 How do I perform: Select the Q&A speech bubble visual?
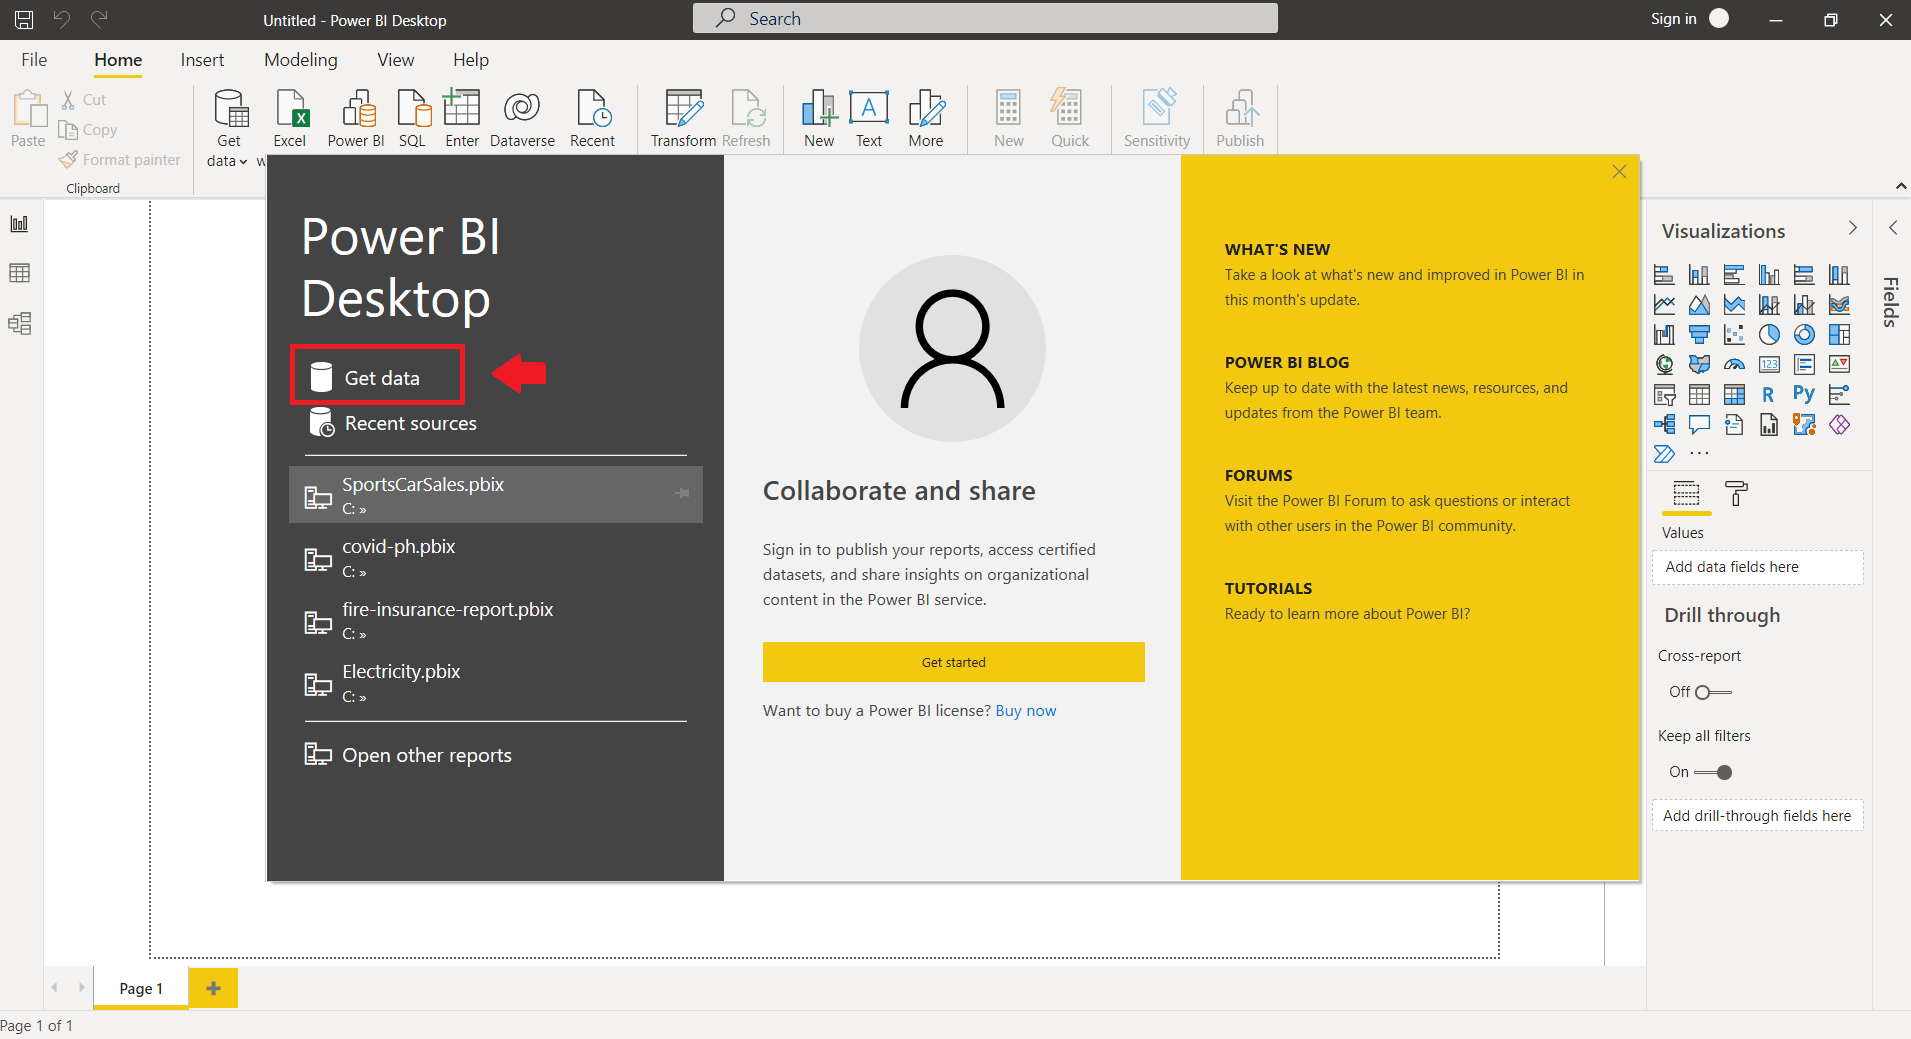[1699, 425]
